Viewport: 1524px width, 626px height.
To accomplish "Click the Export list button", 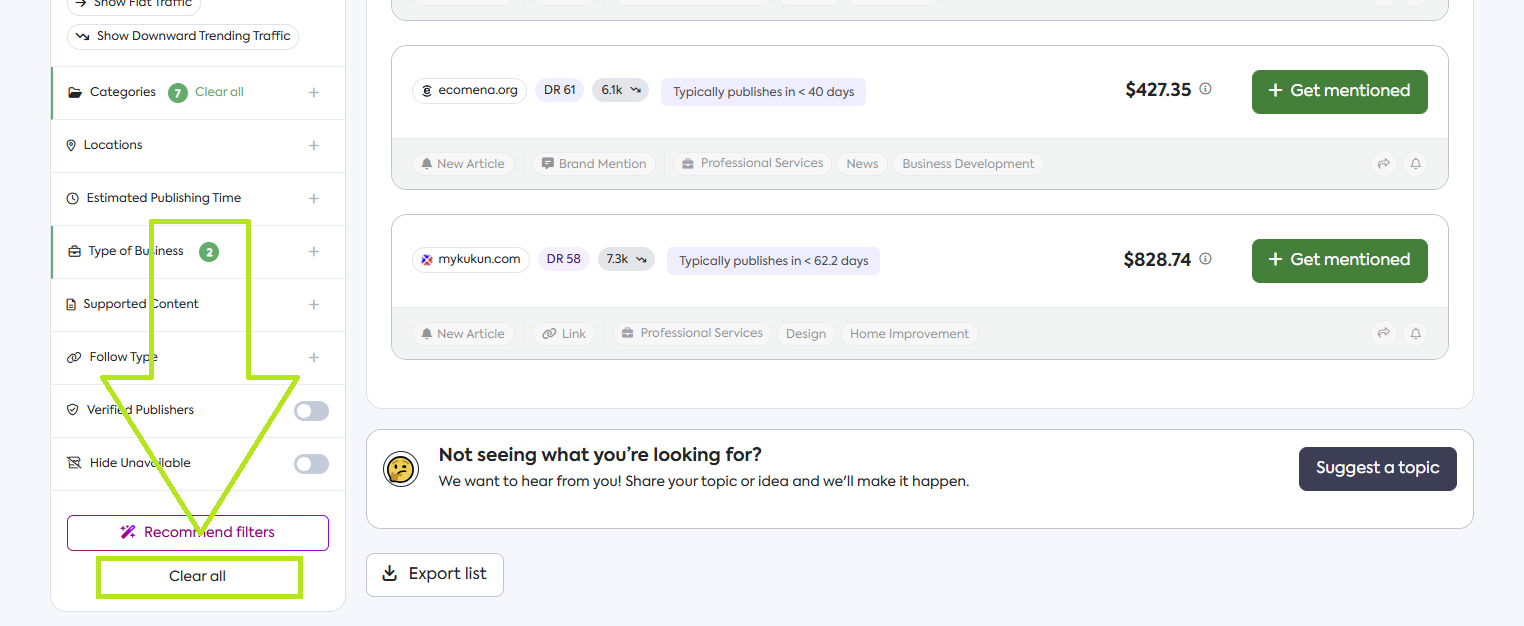I will pos(435,574).
